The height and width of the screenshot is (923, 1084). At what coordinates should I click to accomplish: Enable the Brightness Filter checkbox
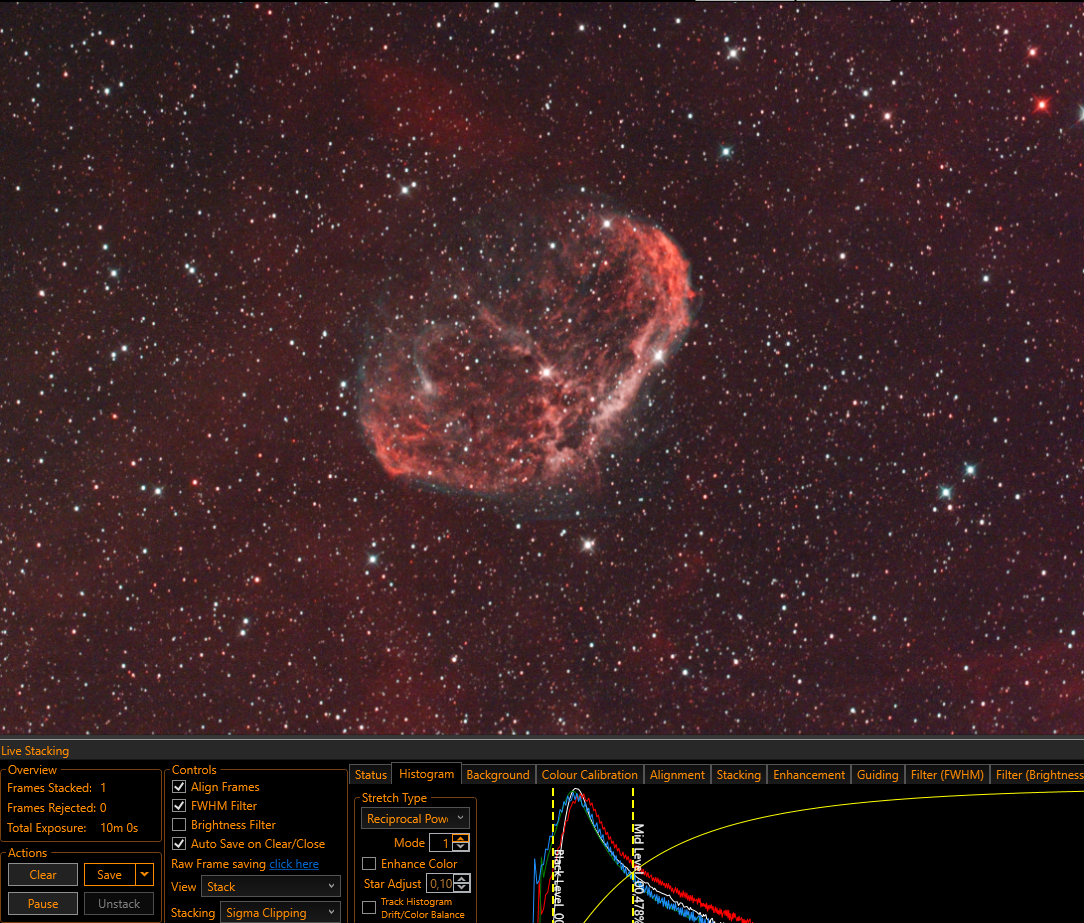(x=179, y=824)
